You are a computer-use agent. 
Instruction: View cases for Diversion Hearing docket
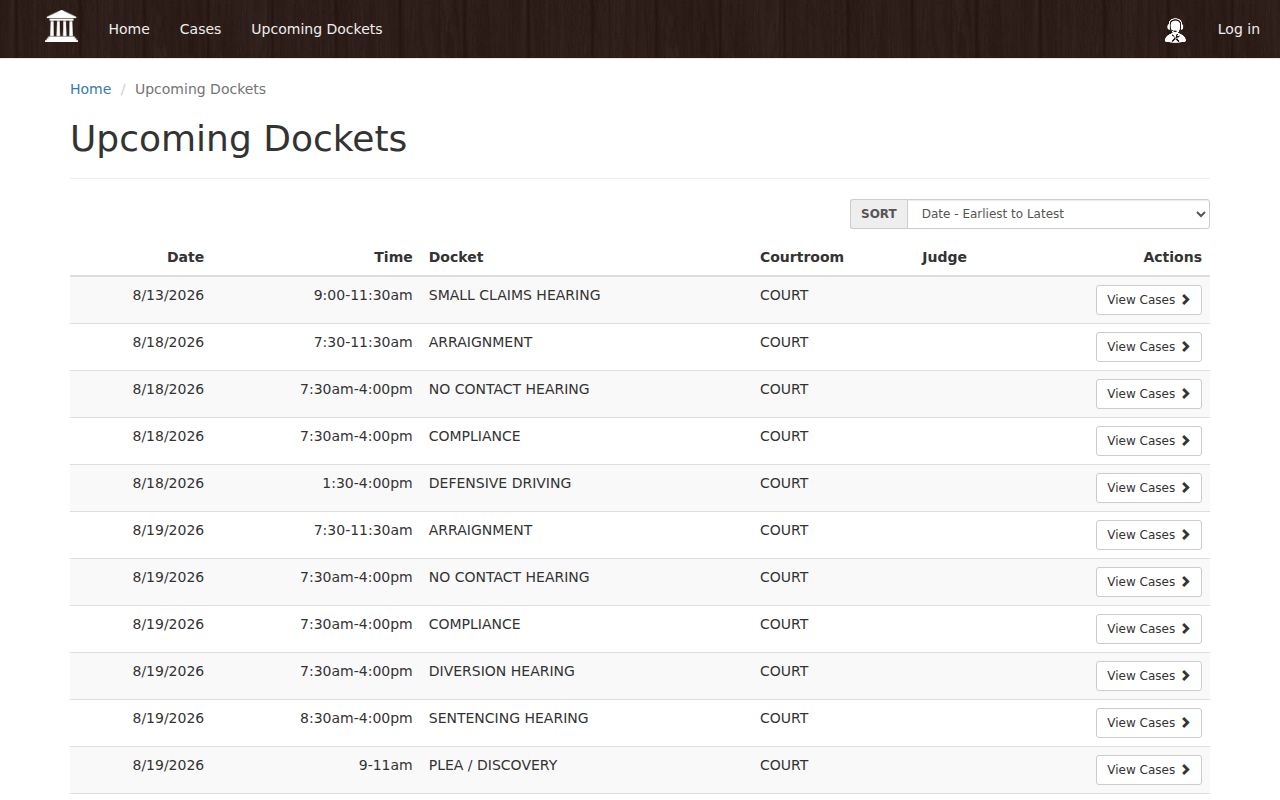tap(1148, 676)
